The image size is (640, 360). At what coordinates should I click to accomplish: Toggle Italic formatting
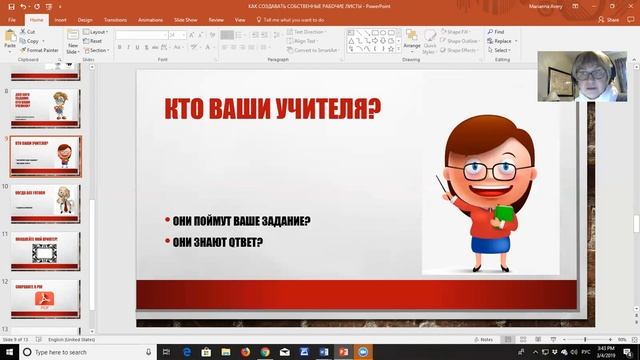(x=129, y=48)
